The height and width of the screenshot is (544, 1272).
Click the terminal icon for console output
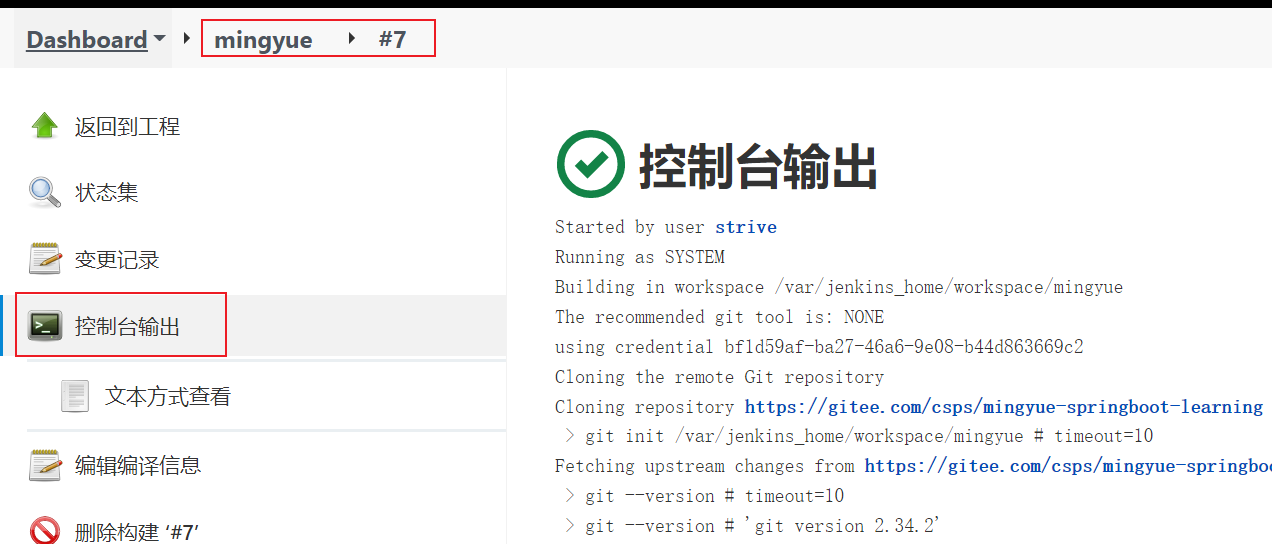(45, 326)
